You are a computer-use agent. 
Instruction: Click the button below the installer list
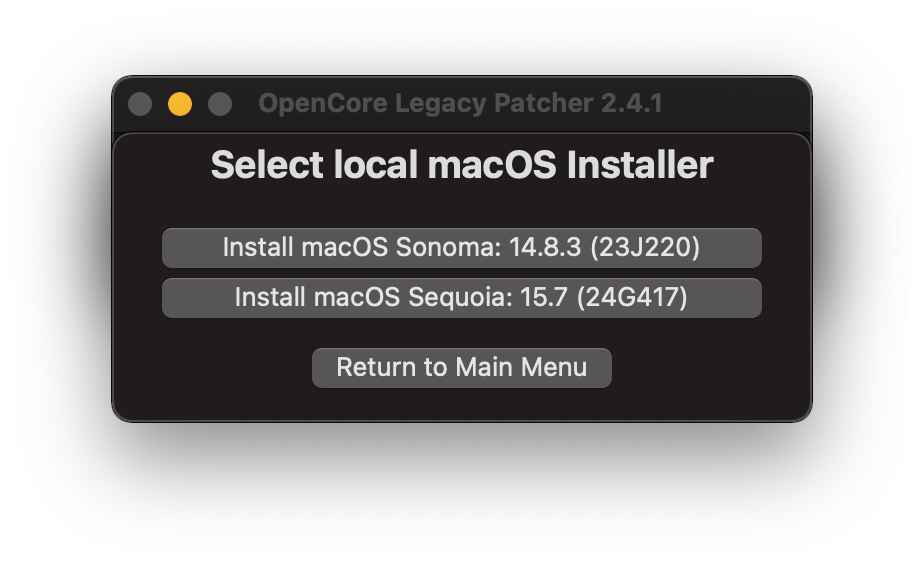tap(461, 367)
